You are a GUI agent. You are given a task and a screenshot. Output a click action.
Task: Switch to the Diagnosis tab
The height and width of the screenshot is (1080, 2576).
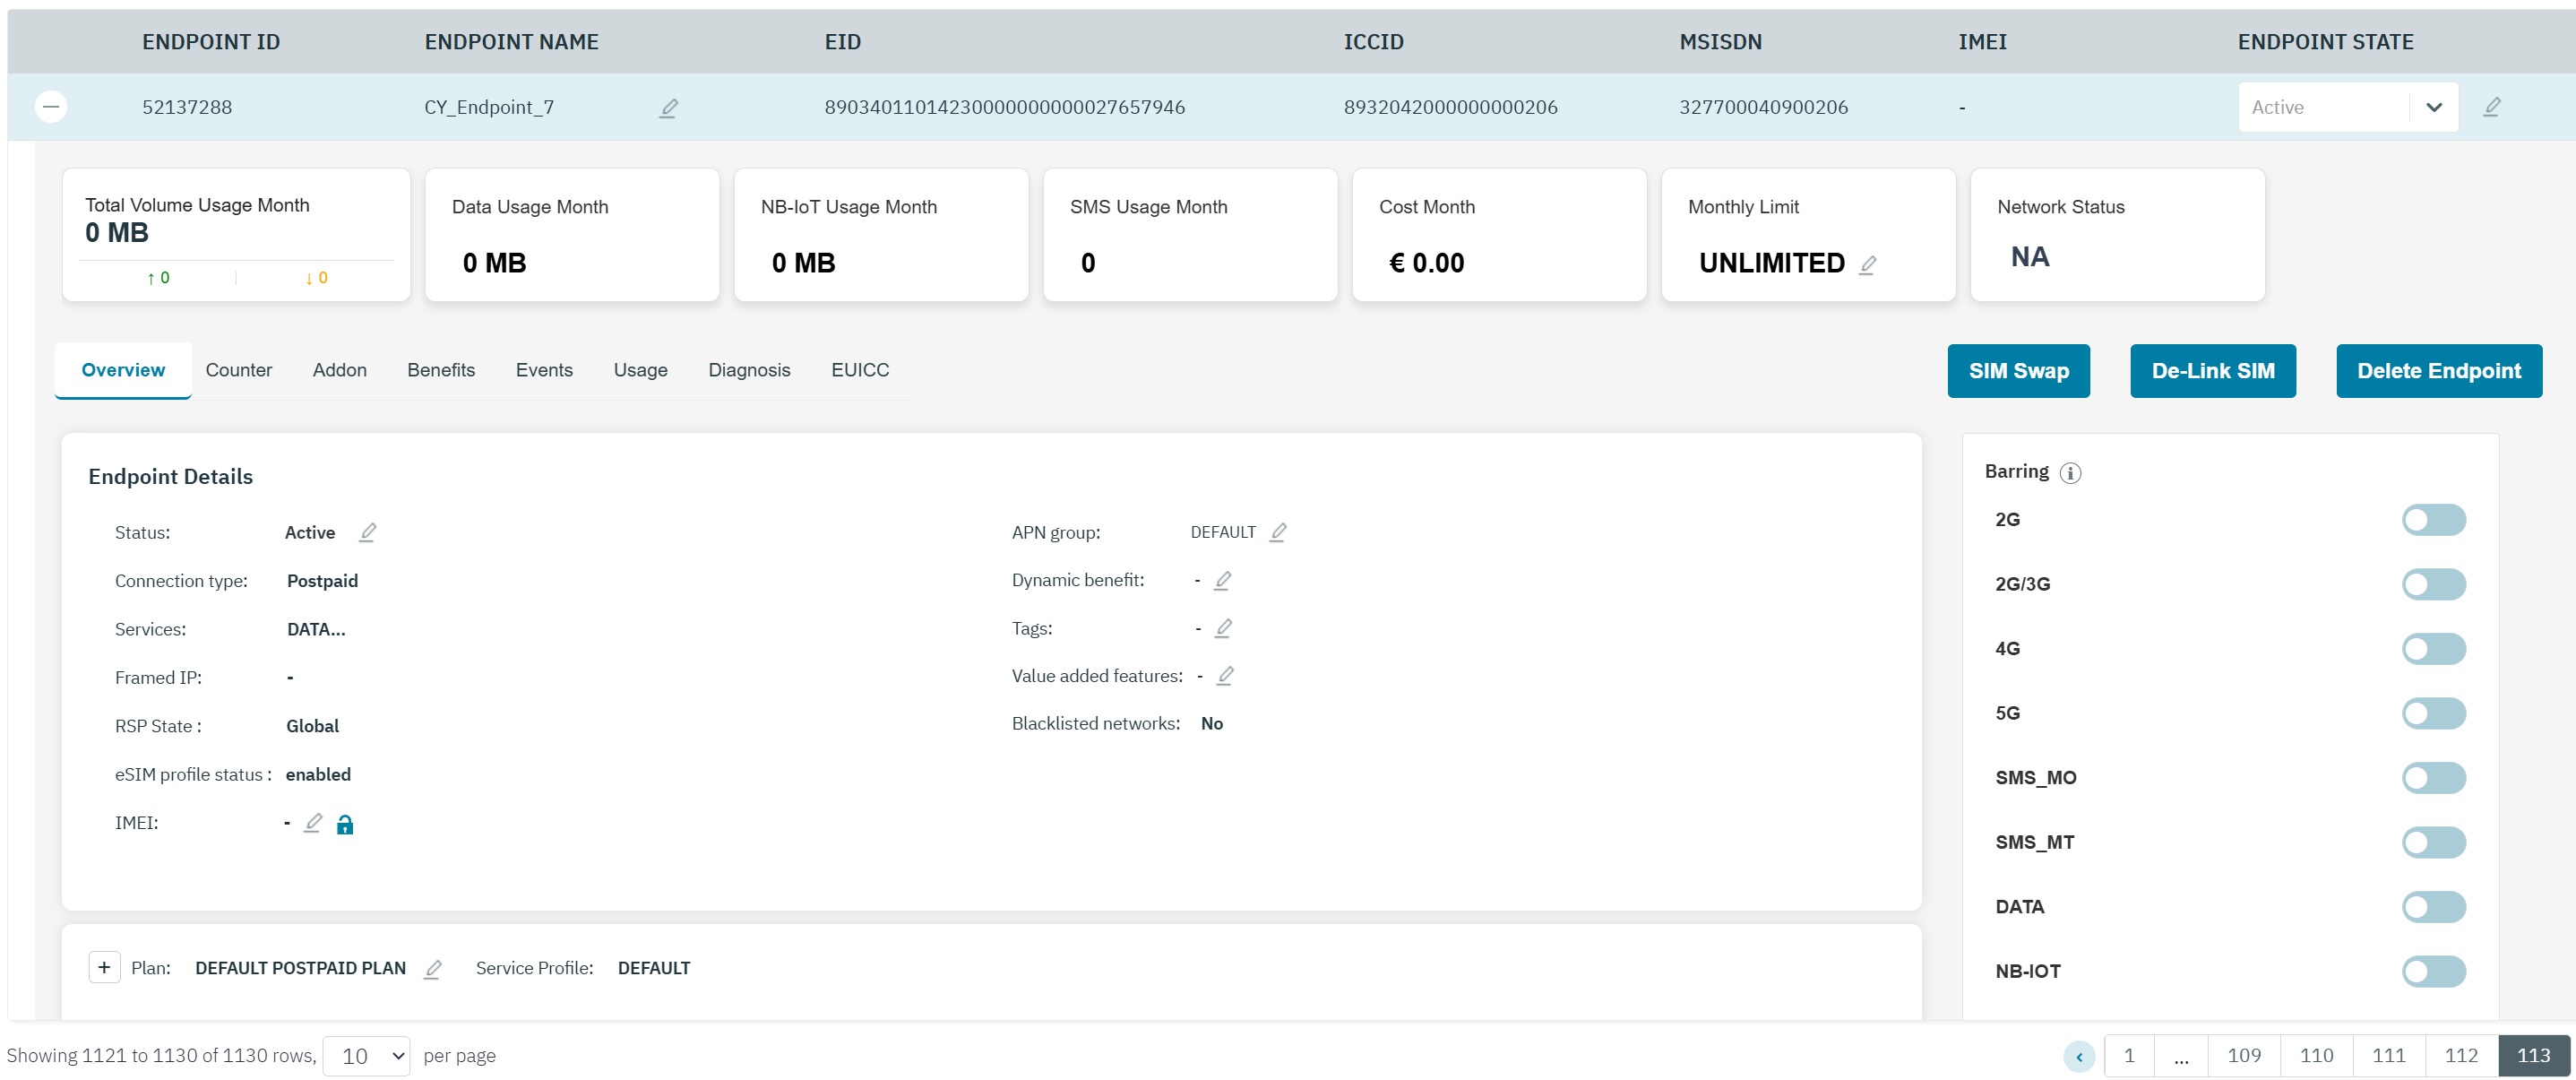(x=749, y=370)
